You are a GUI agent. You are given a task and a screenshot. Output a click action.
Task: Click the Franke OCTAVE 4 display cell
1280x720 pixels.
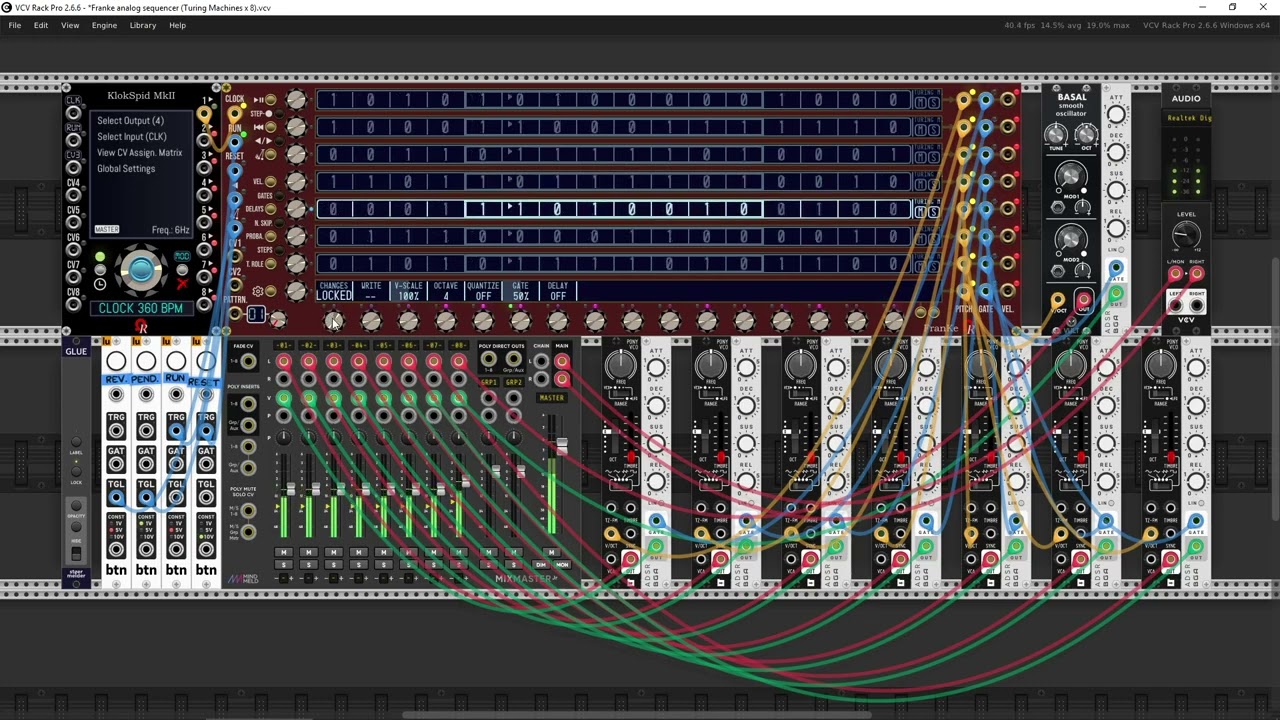click(446, 291)
